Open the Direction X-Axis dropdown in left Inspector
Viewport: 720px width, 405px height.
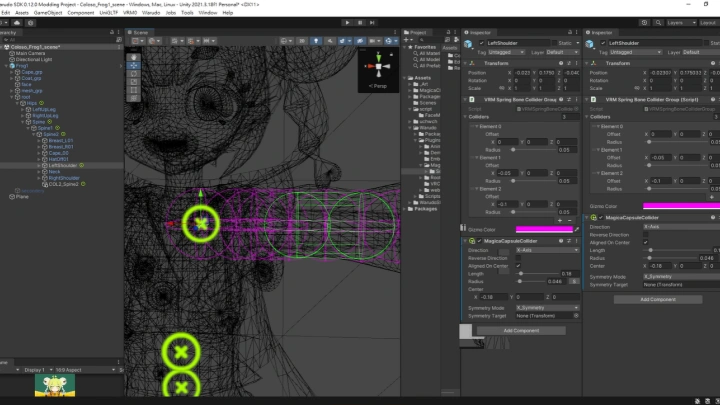pos(547,250)
